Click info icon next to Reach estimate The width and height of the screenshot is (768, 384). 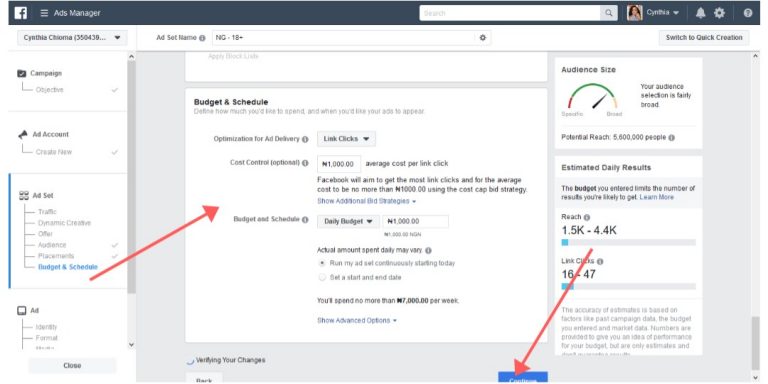587,217
